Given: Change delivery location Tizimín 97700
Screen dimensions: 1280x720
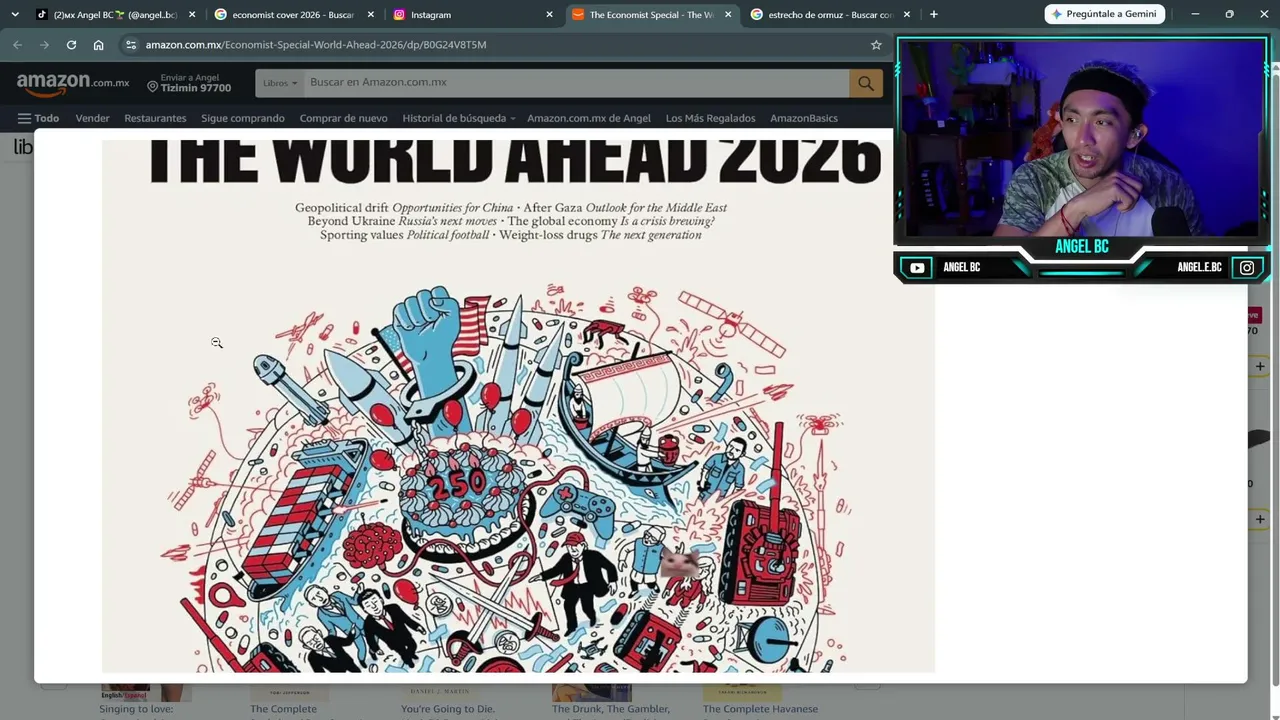Looking at the screenshot, I should [189, 84].
